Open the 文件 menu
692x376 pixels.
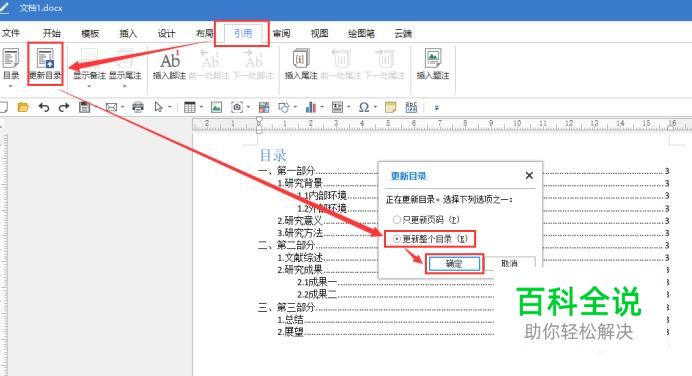(x=11, y=33)
